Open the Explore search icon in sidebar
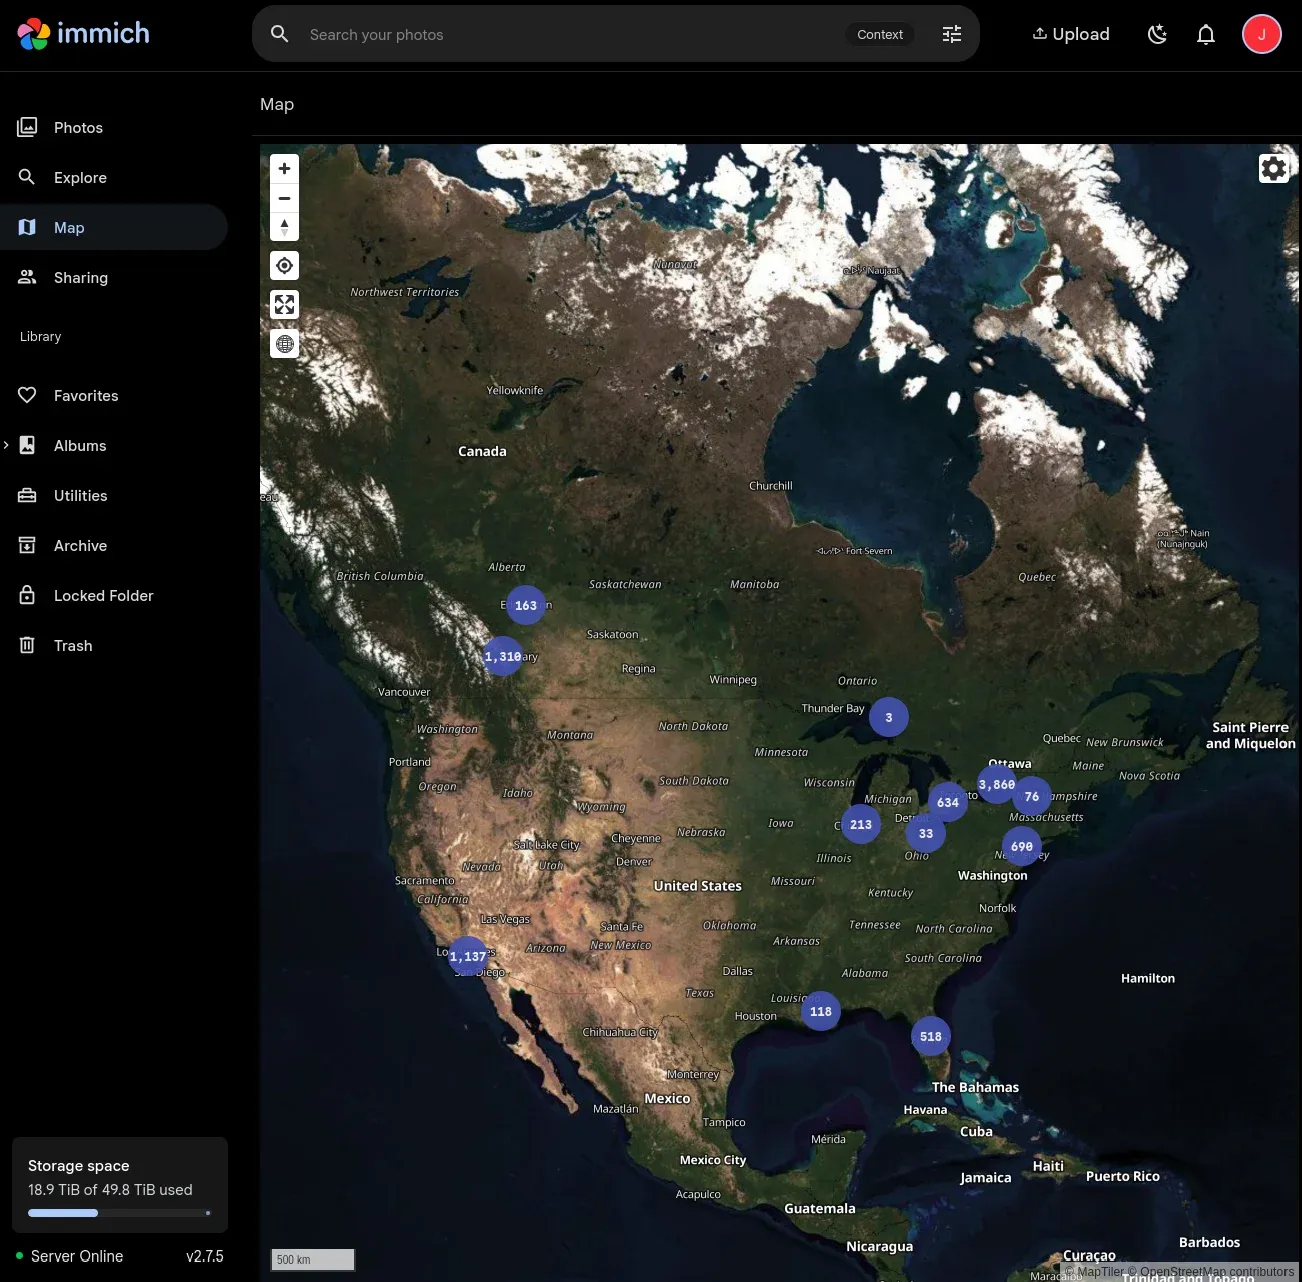The image size is (1302, 1282). (27, 177)
